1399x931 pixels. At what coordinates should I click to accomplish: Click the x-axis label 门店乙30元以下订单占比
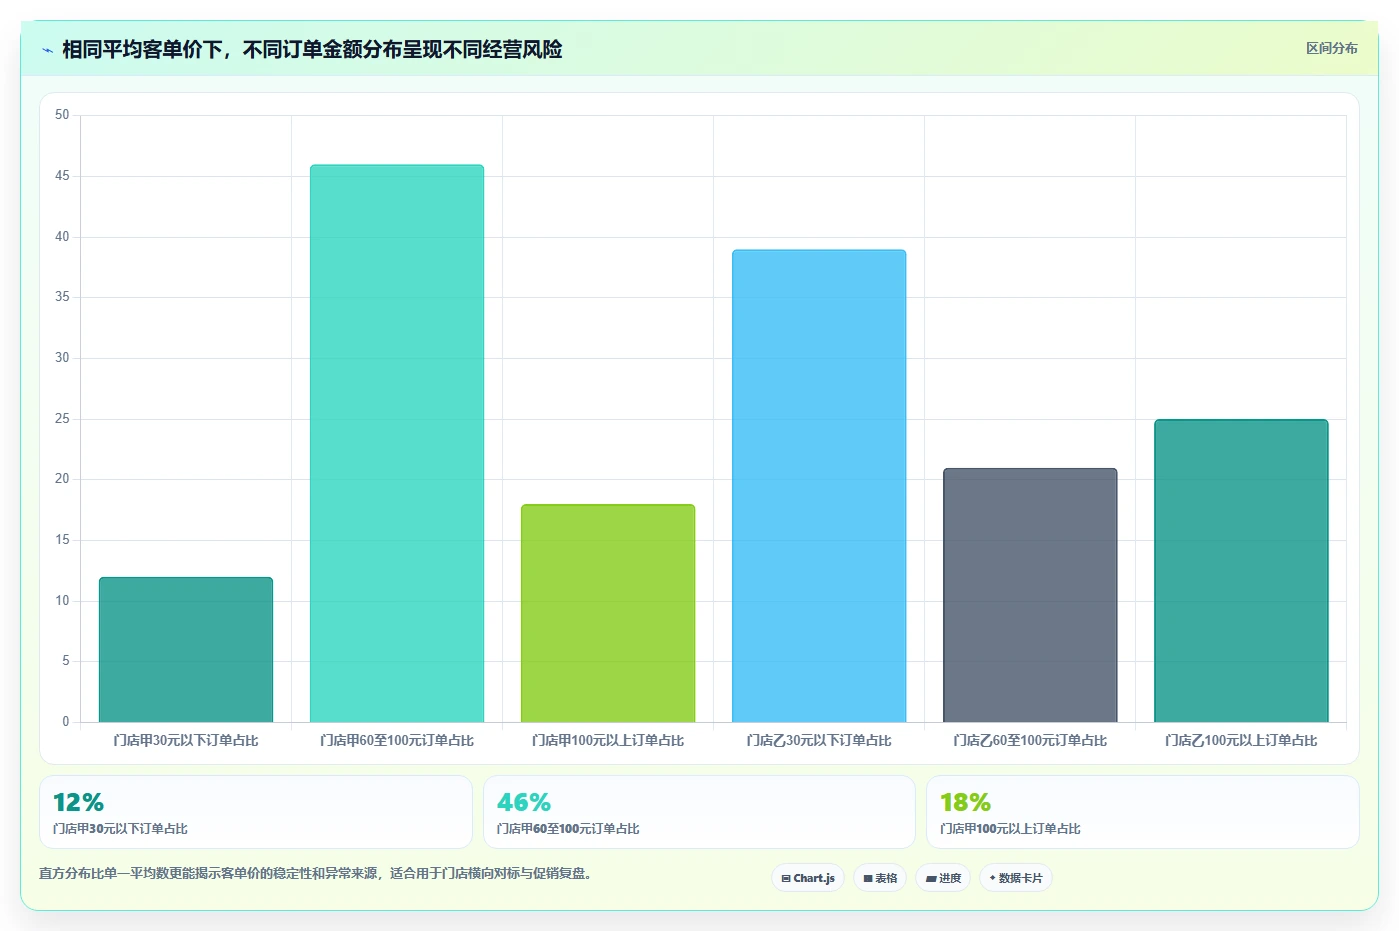[819, 740]
